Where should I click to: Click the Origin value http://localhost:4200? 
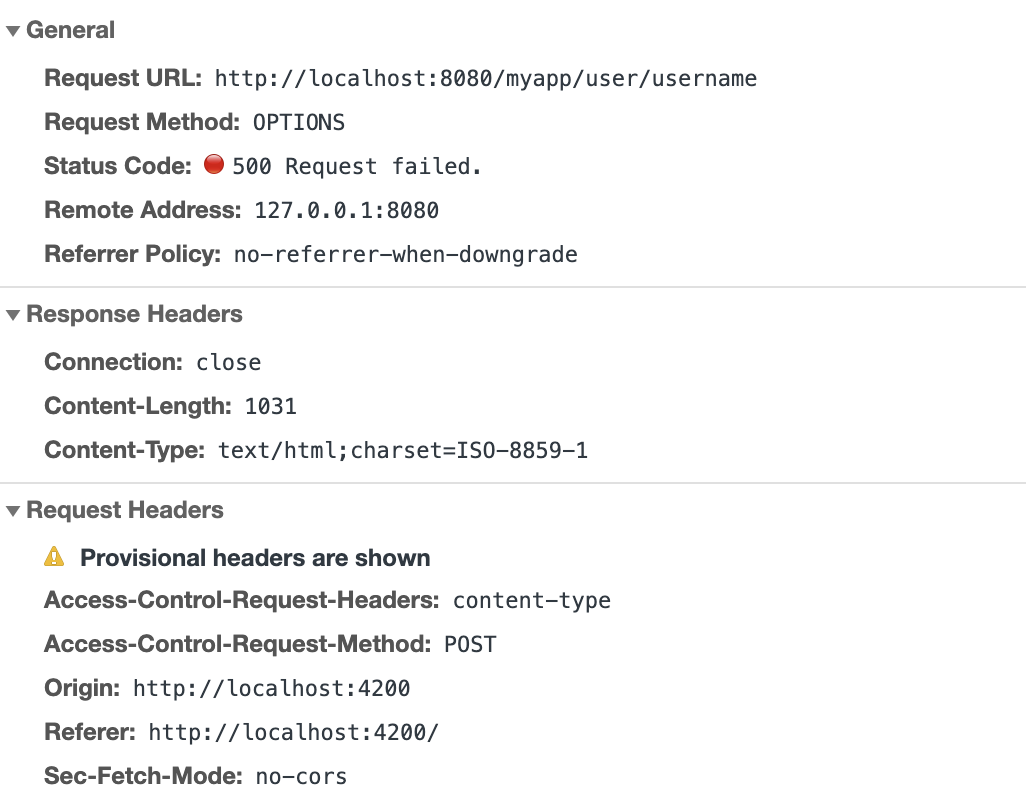pyautogui.click(x=272, y=689)
